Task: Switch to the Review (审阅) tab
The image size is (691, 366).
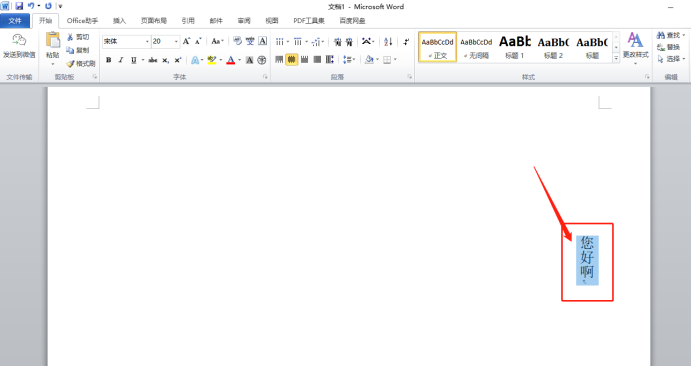Action: 244,21
